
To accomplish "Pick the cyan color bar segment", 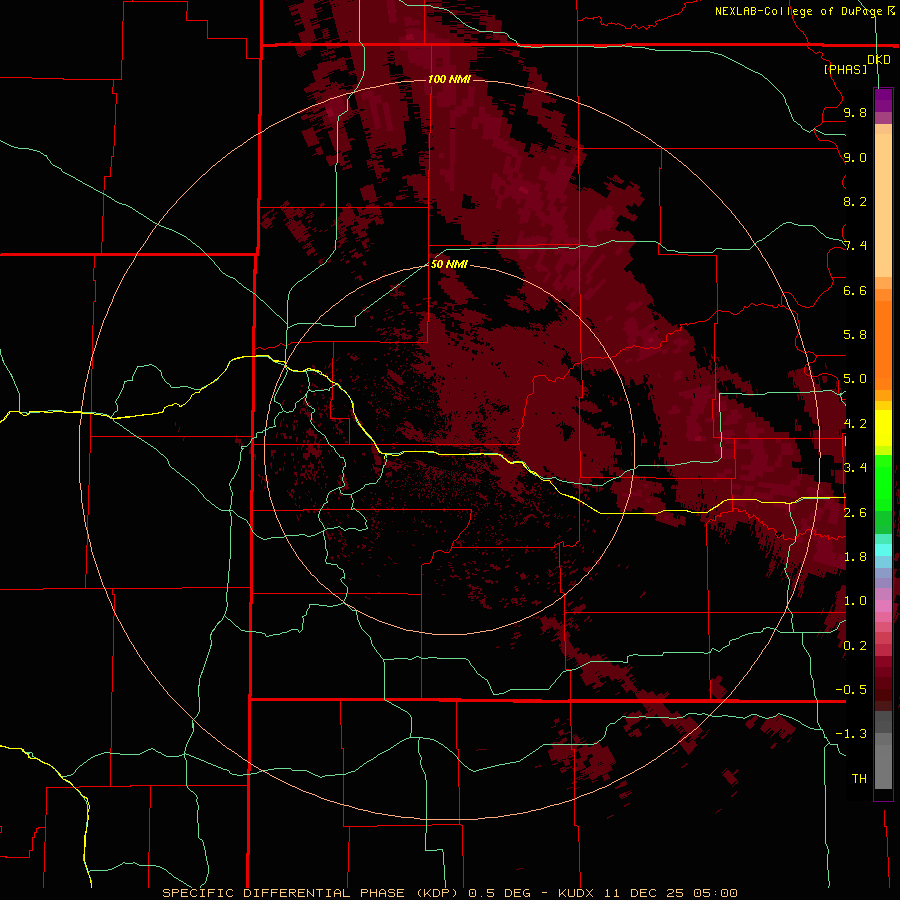I will [x=883, y=549].
